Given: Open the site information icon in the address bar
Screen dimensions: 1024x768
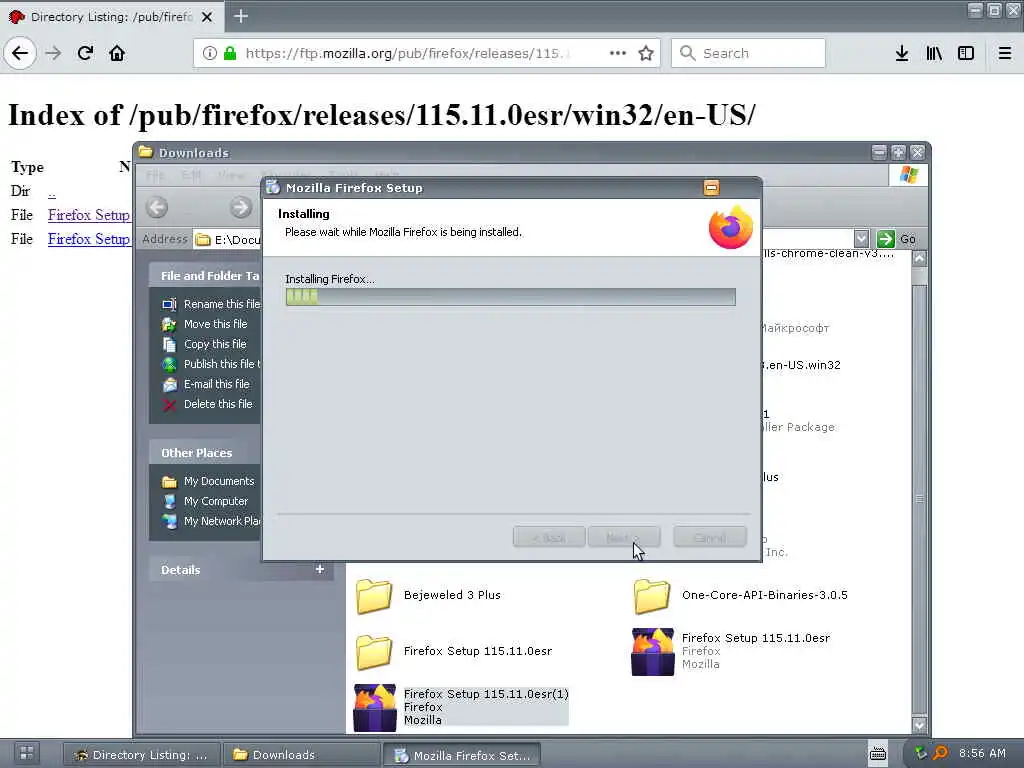Looking at the screenshot, I should click(x=210, y=53).
